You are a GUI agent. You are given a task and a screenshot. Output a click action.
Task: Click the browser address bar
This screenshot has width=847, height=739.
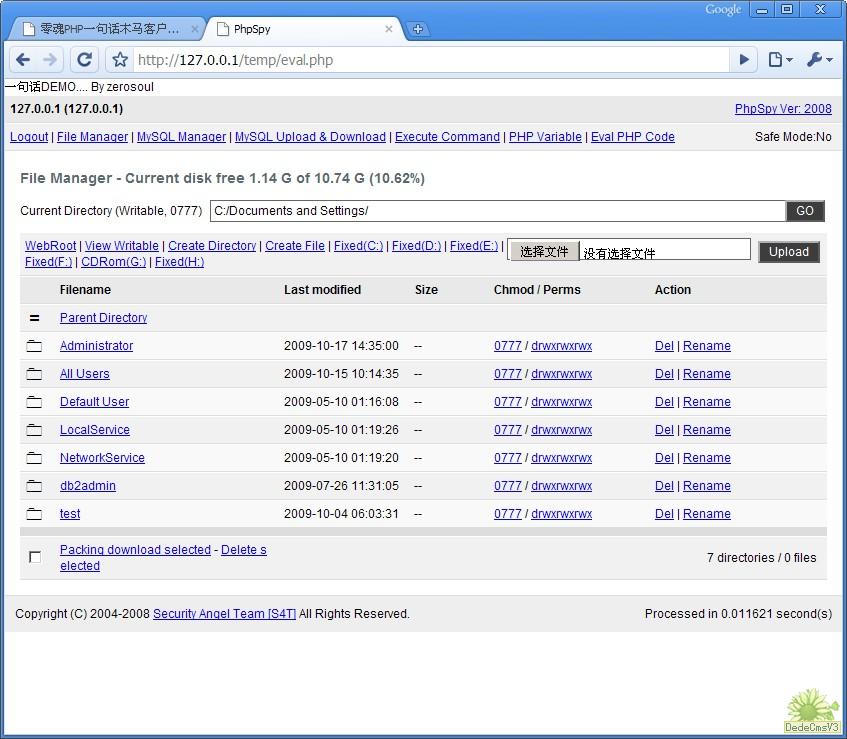pyautogui.click(x=430, y=60)
